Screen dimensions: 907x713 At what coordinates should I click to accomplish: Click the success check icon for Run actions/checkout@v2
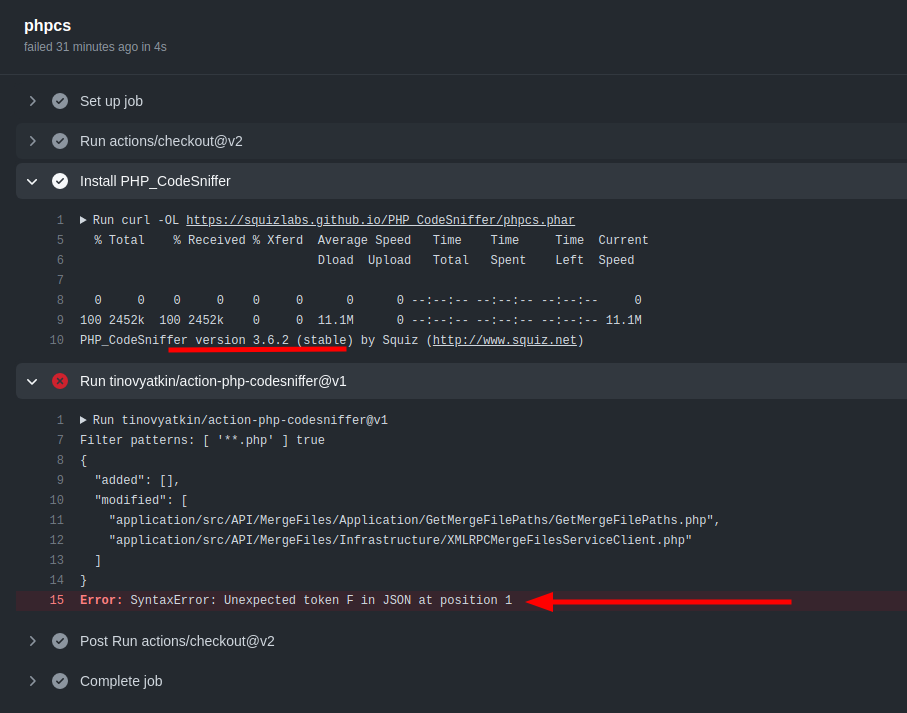point(60,141)
